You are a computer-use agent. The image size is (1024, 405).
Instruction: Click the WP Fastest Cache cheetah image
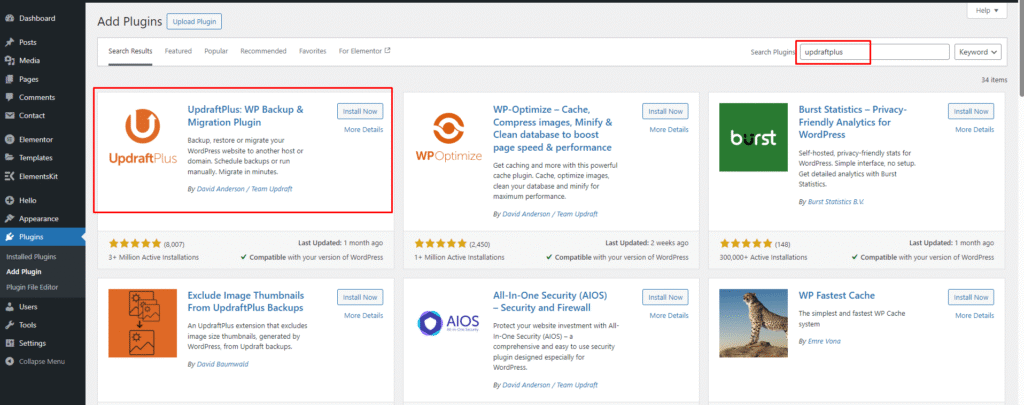tap(754, 323)
